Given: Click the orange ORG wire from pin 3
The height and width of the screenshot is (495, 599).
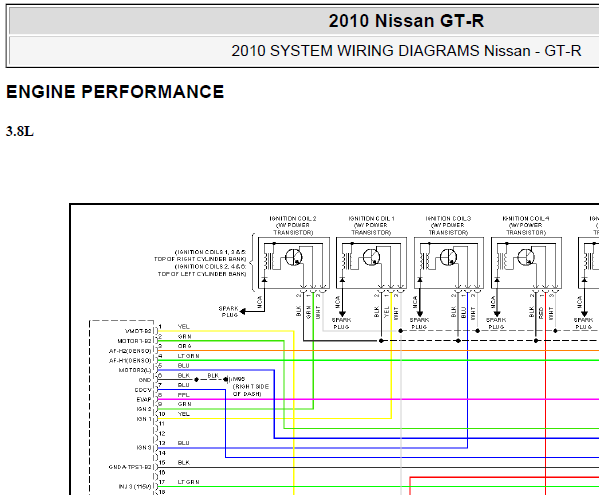Looking at the screenshot, I should (378, 350).
